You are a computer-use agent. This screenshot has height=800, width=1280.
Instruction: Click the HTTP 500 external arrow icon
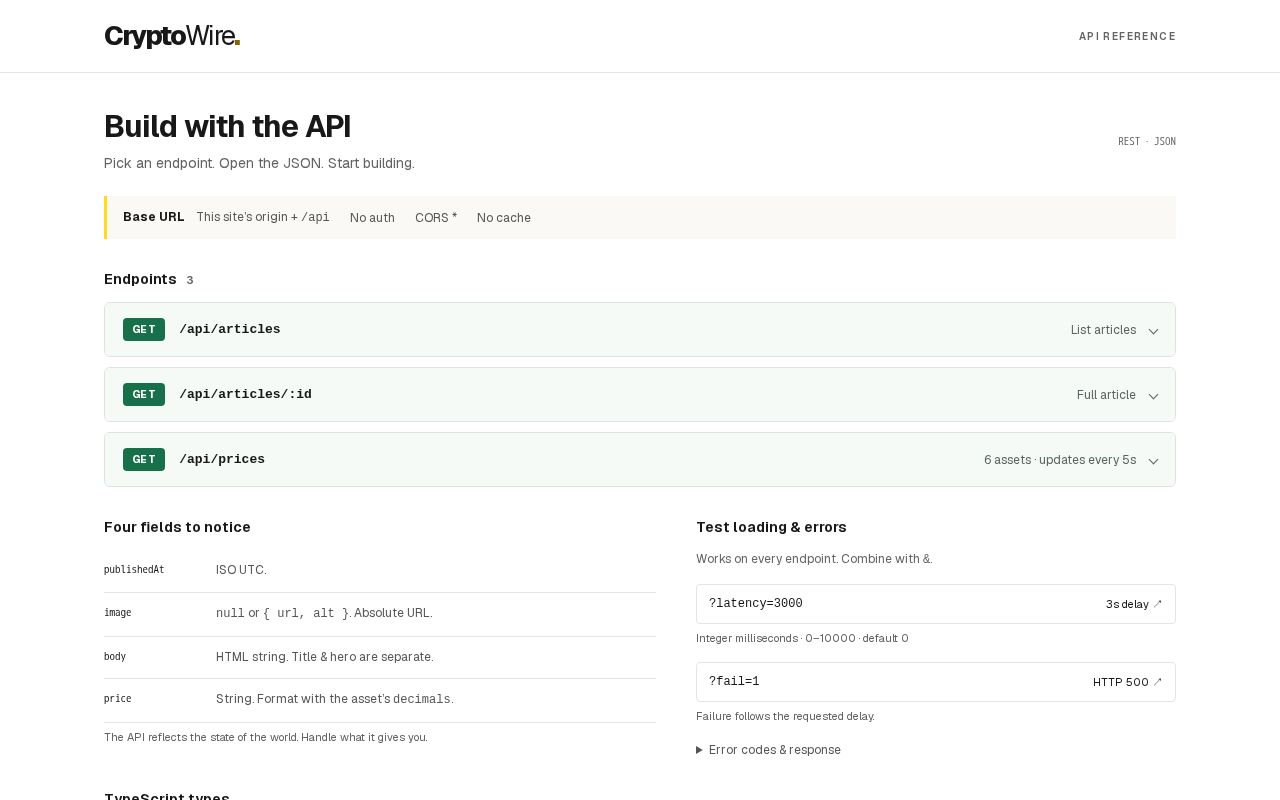coord(1158,682)
